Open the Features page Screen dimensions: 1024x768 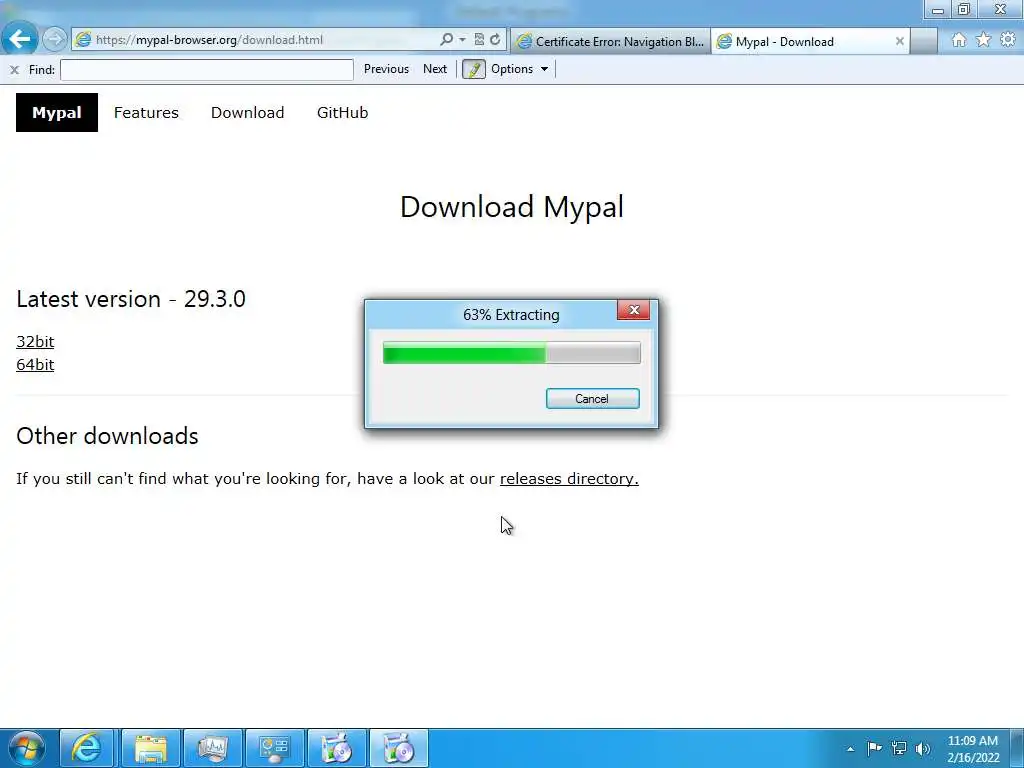coord(146,112)
